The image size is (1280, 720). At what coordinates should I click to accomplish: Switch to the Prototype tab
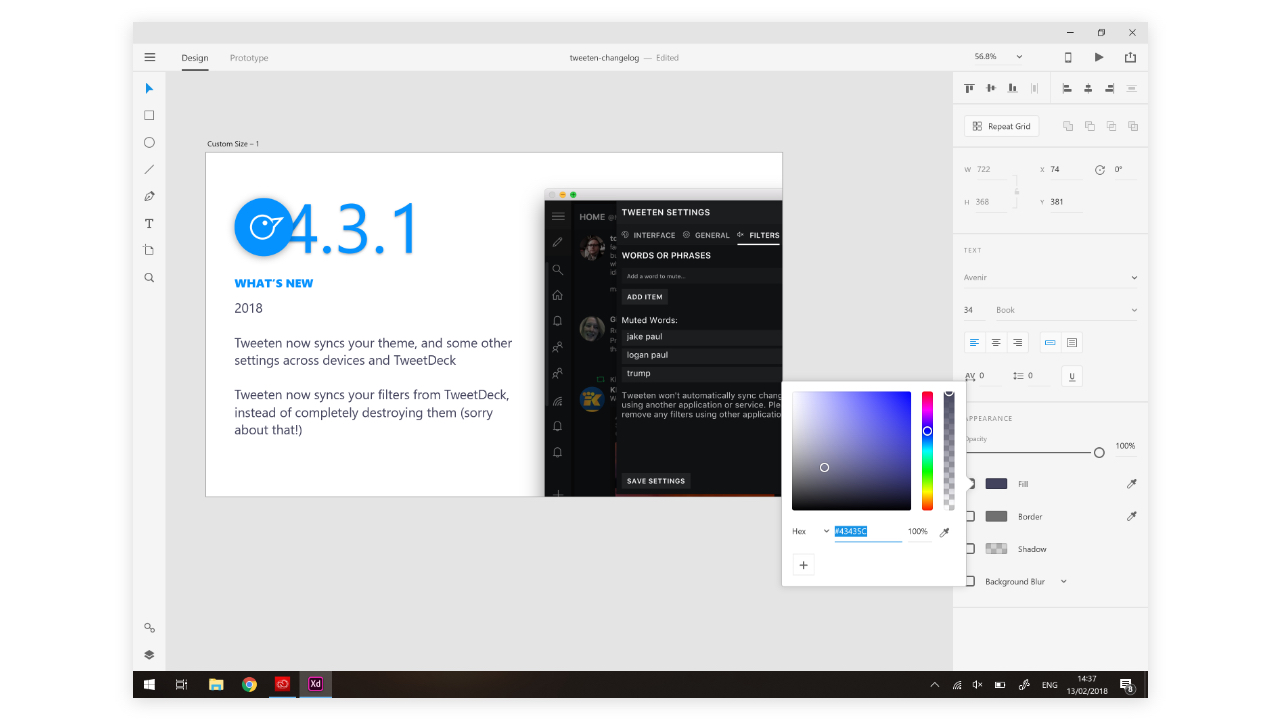click(x=249, y=58)
